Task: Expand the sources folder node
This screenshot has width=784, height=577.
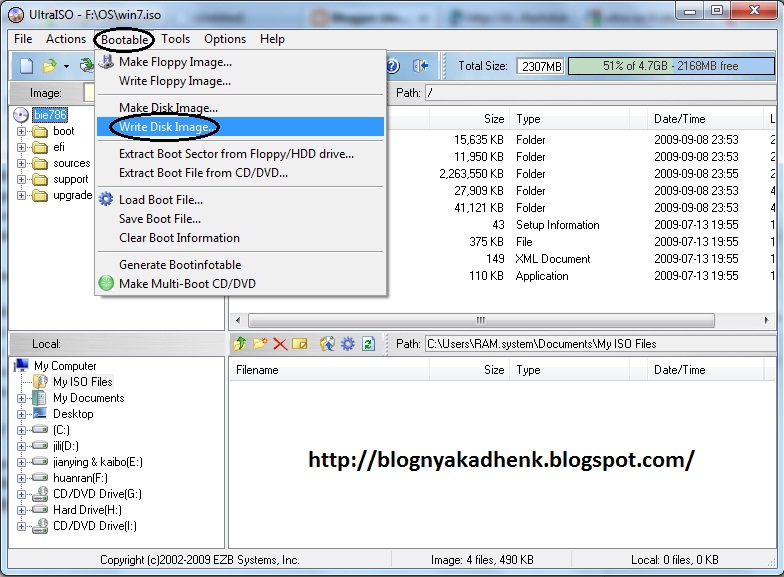Action: click(x=22, y=164)
